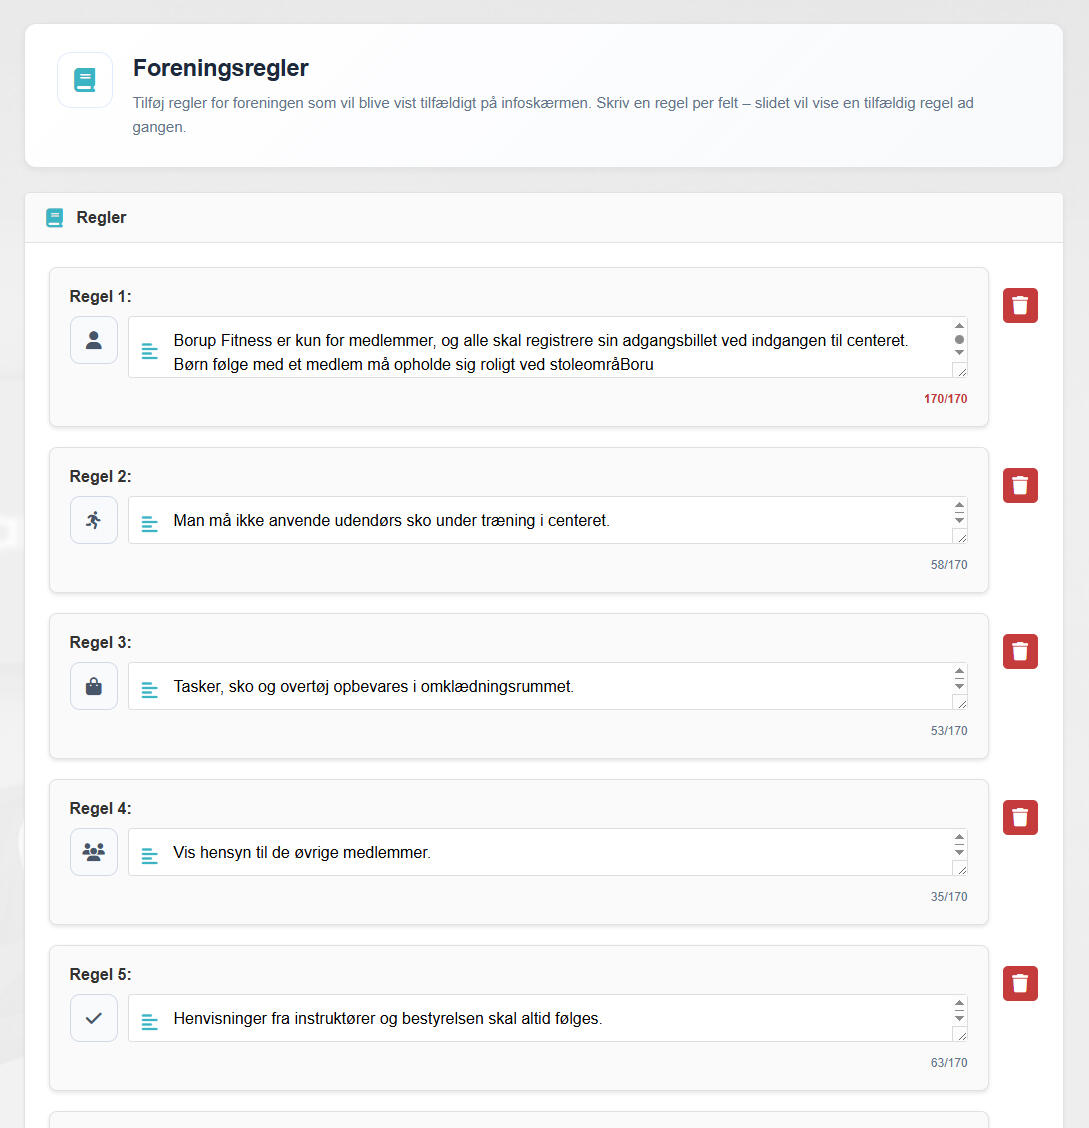Viewport: 1089px width, 1128px height.
Task: Edit the Regel 5 Henvisninger text field
Action: (547, 1019)
